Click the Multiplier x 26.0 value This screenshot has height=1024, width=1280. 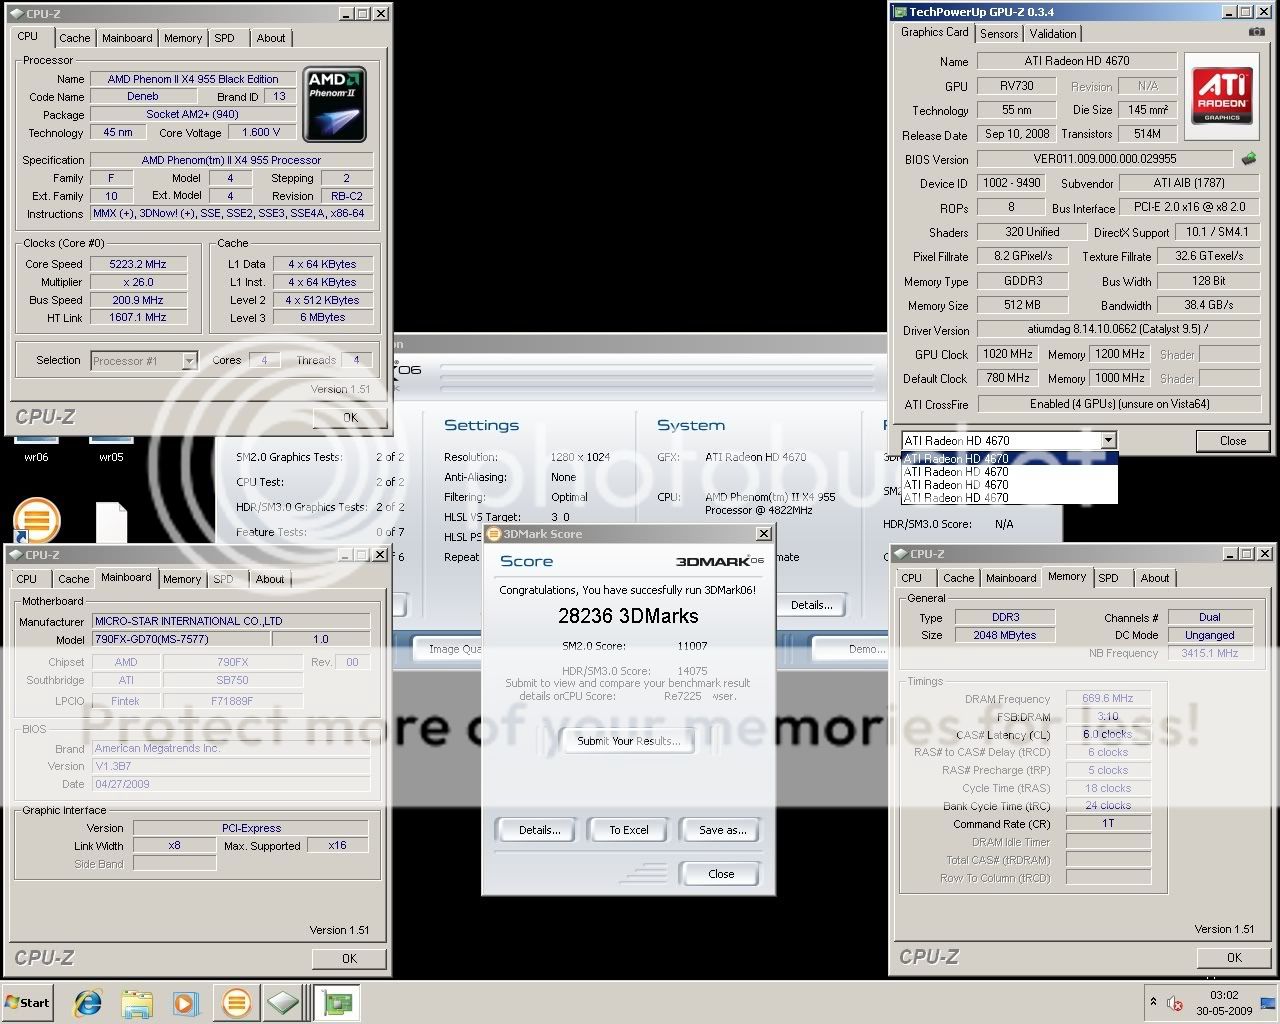tap(138, 283)
